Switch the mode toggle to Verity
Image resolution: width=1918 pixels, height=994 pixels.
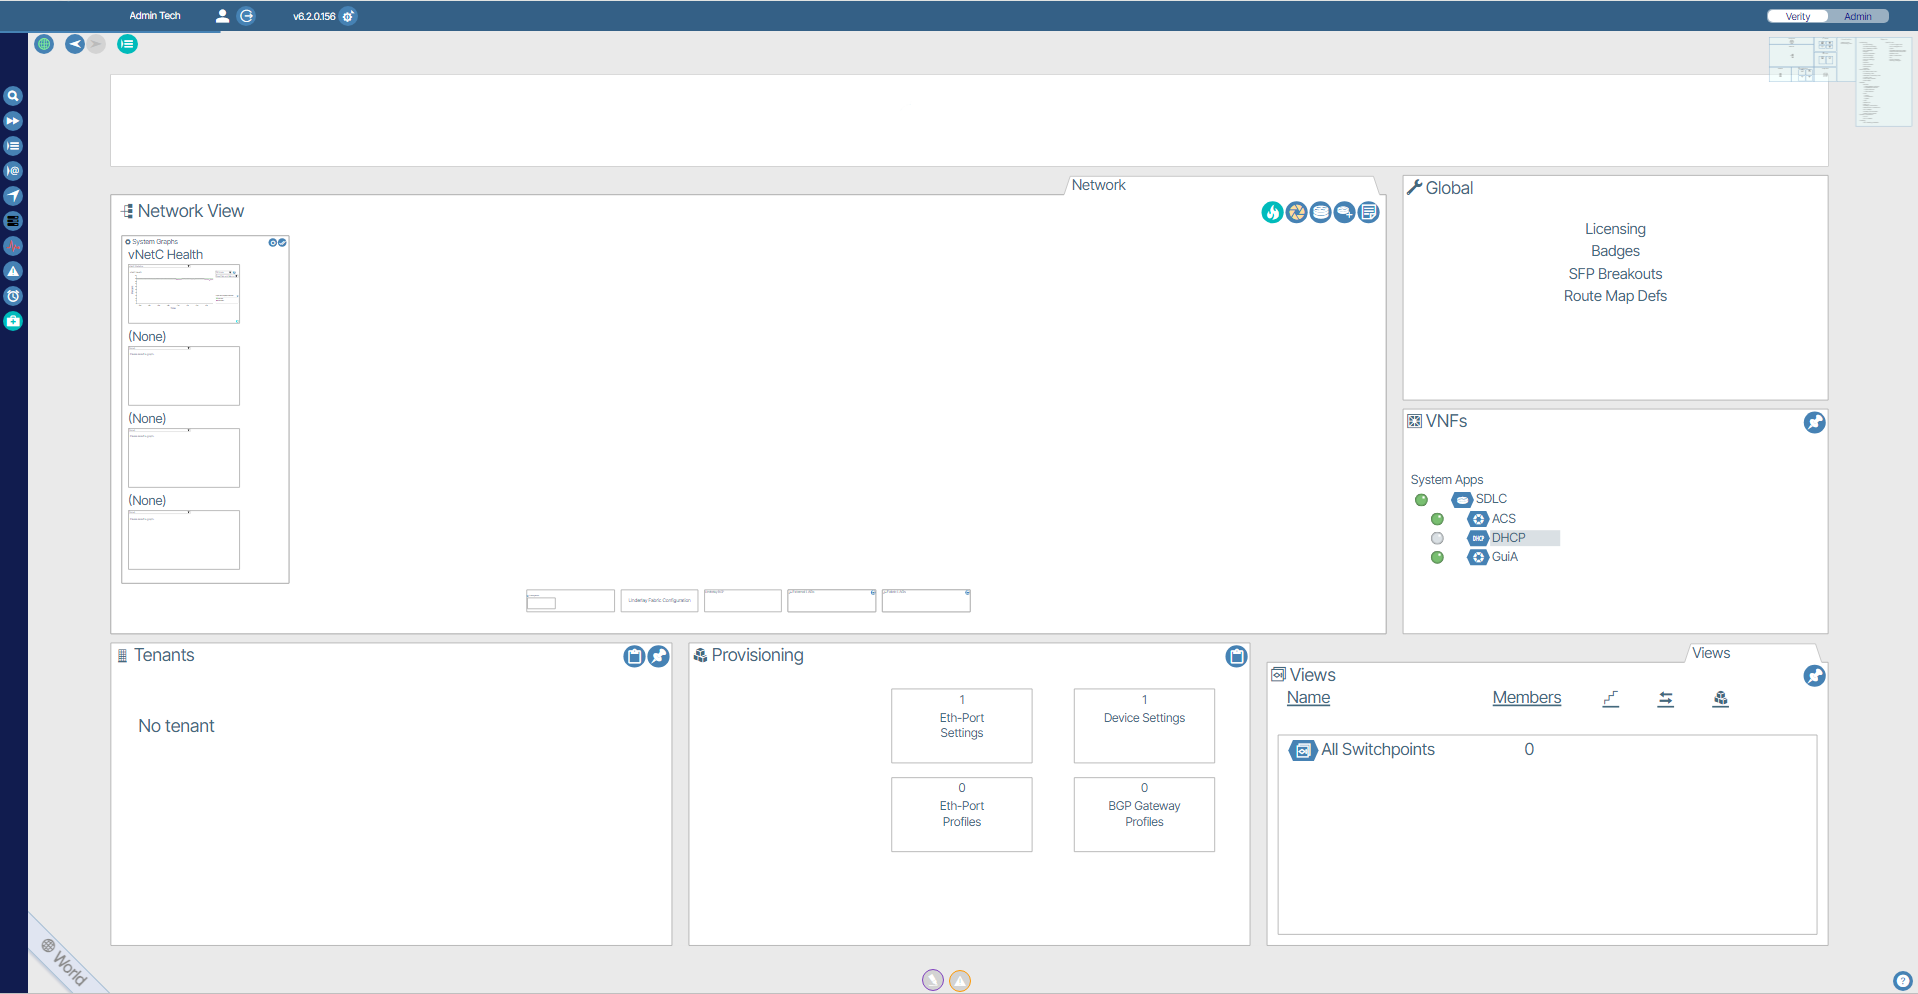(1797, 16)
